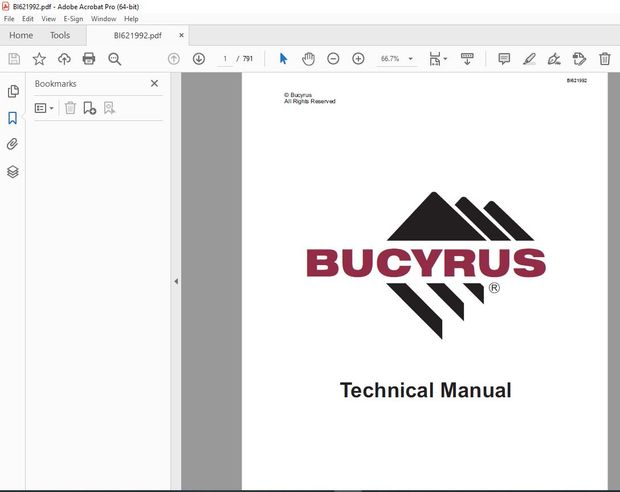The image size is (620, 492).
Task: Close the BI621992.pdf tab
Action: [x=181, y=35]
